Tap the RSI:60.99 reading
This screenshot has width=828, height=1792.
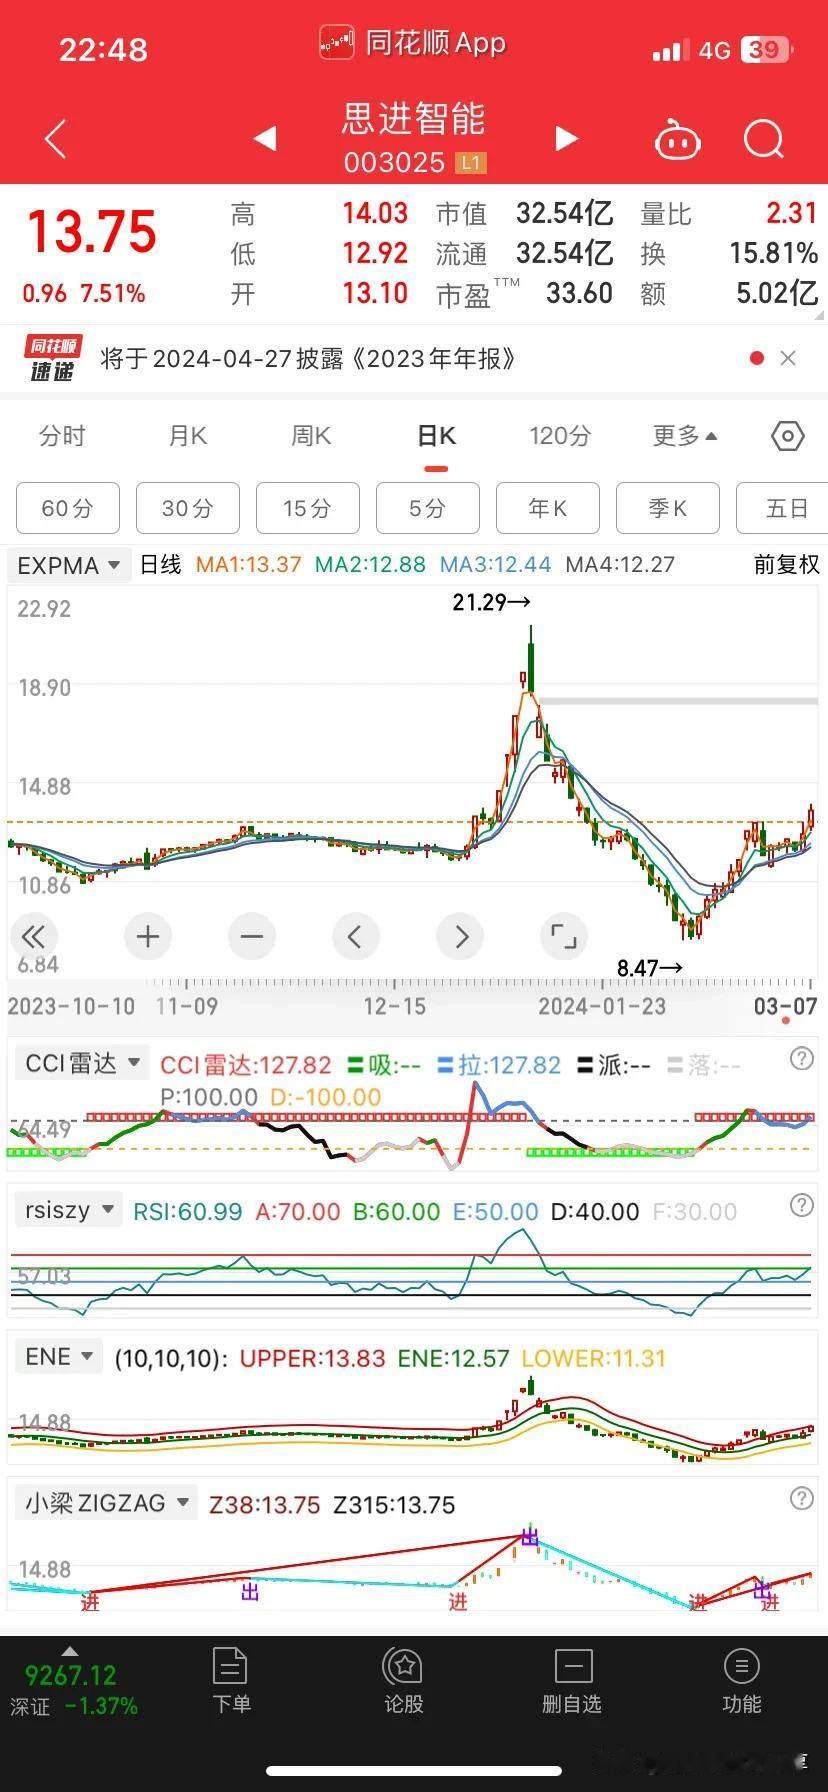tap(187, 1211)
